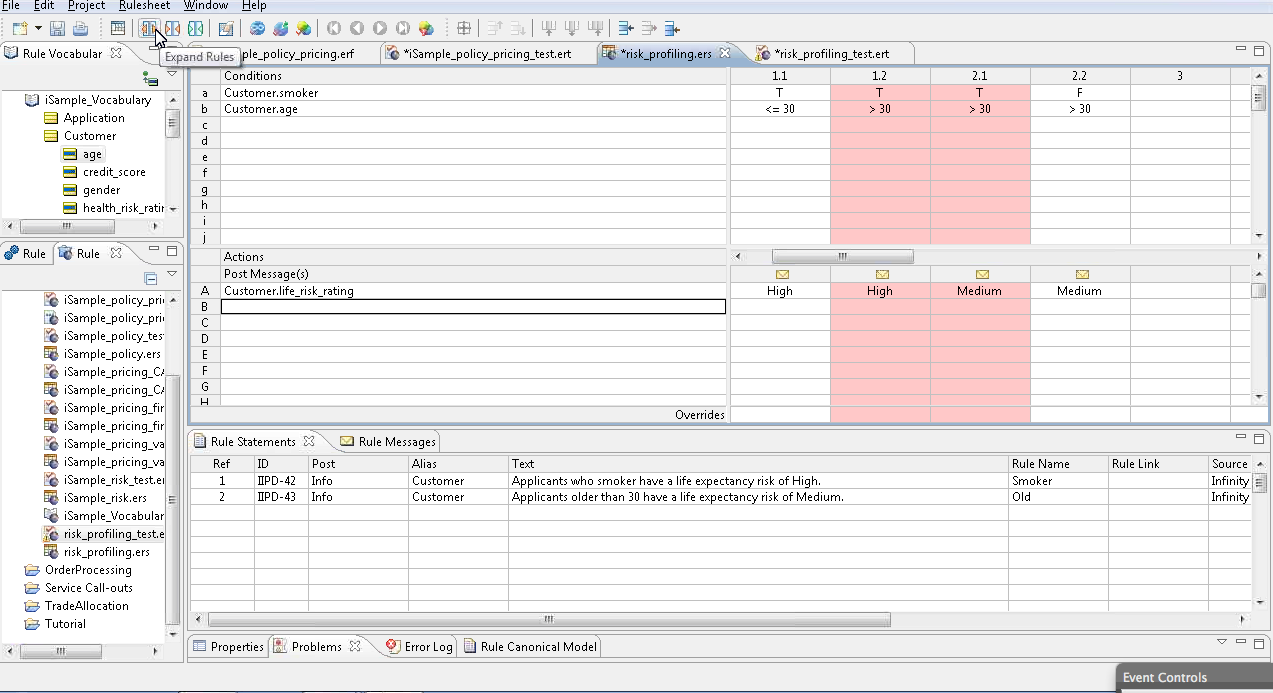
Task: Click the horizontal scrollbar under the condition columns
Action: click(x=842, y=257)
